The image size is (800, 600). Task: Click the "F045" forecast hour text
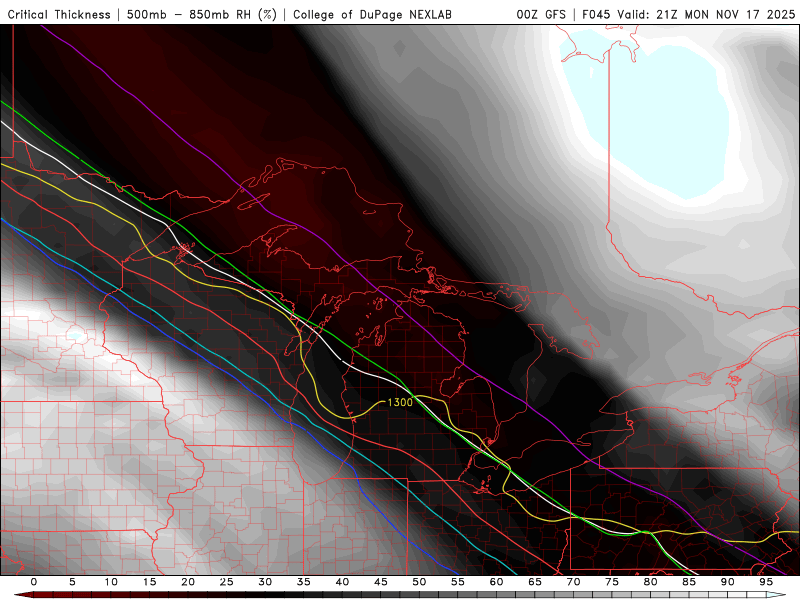(597, 15)
